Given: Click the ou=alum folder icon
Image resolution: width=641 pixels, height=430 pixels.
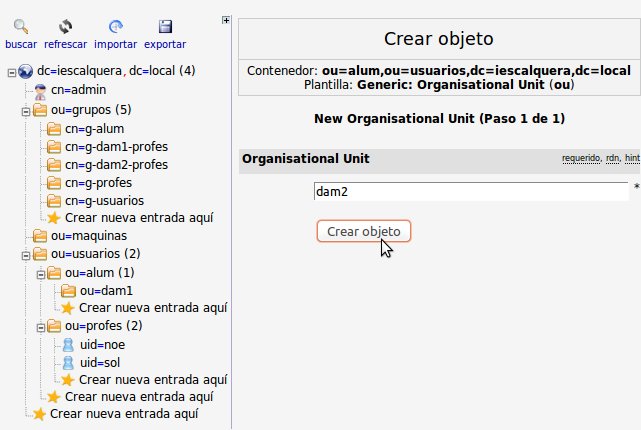Looking at the screenshot, I should click(54, 273).
